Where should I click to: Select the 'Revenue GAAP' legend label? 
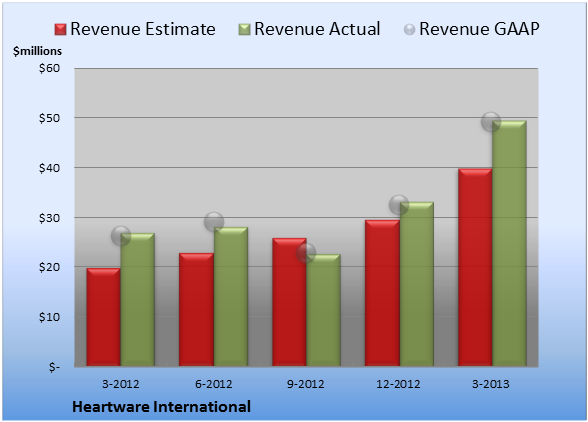479,29
